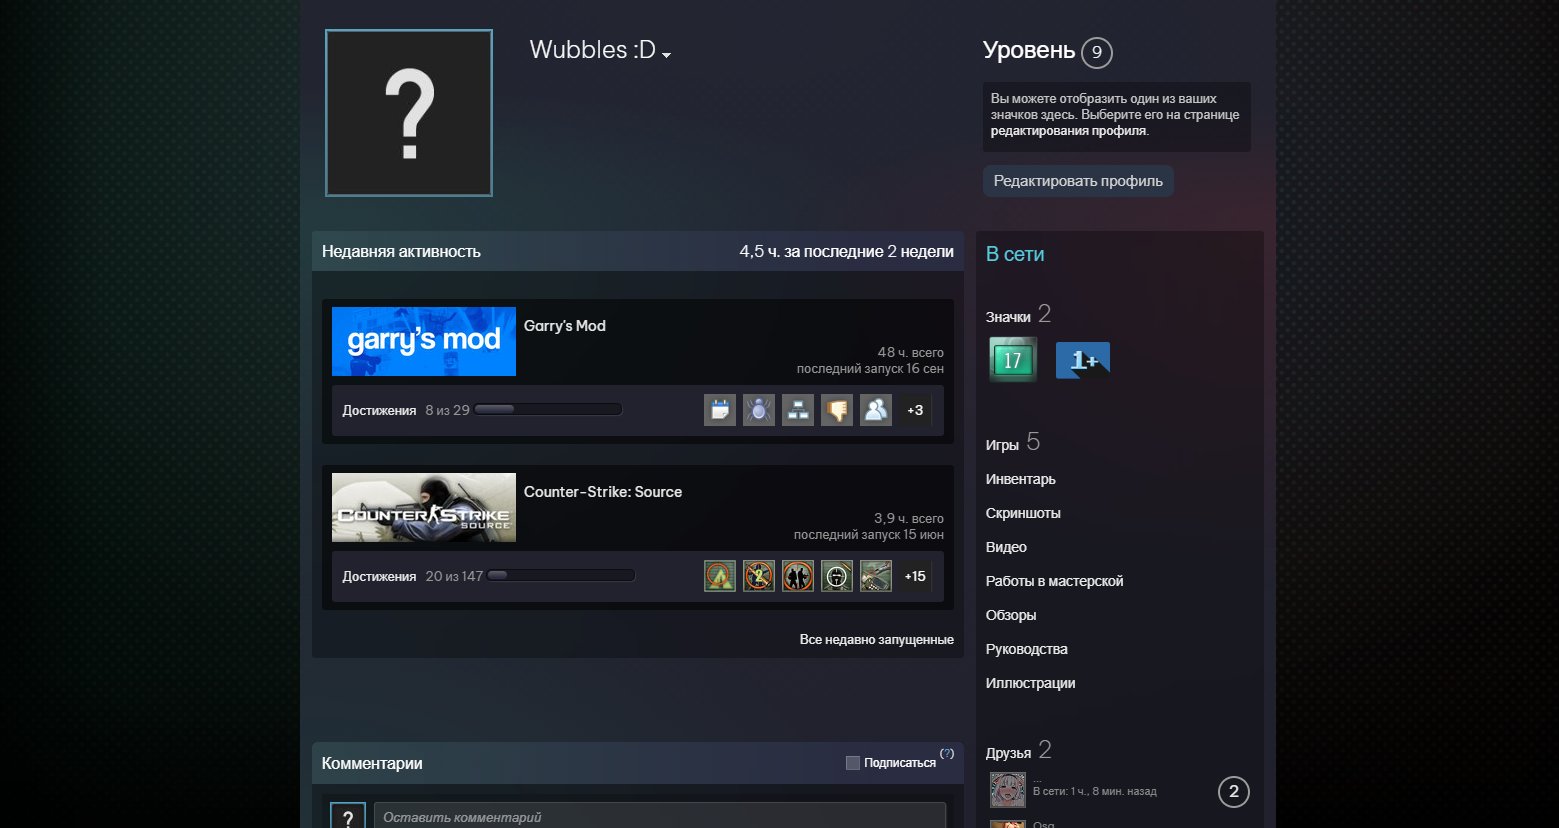Click the blue 1+ game collector badge

[x=1082, y=361]
